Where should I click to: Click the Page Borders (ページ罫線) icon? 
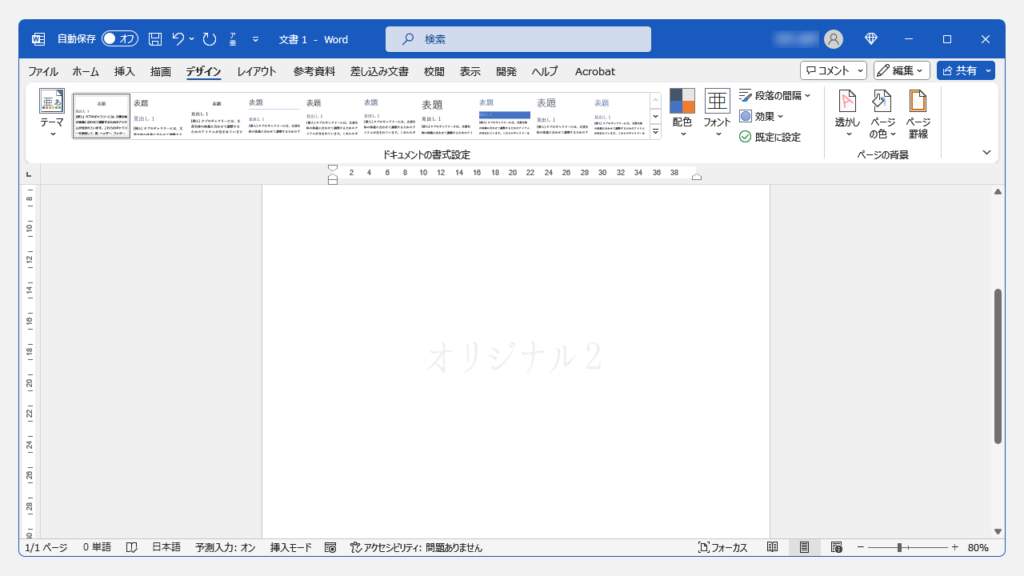(917, 102)
